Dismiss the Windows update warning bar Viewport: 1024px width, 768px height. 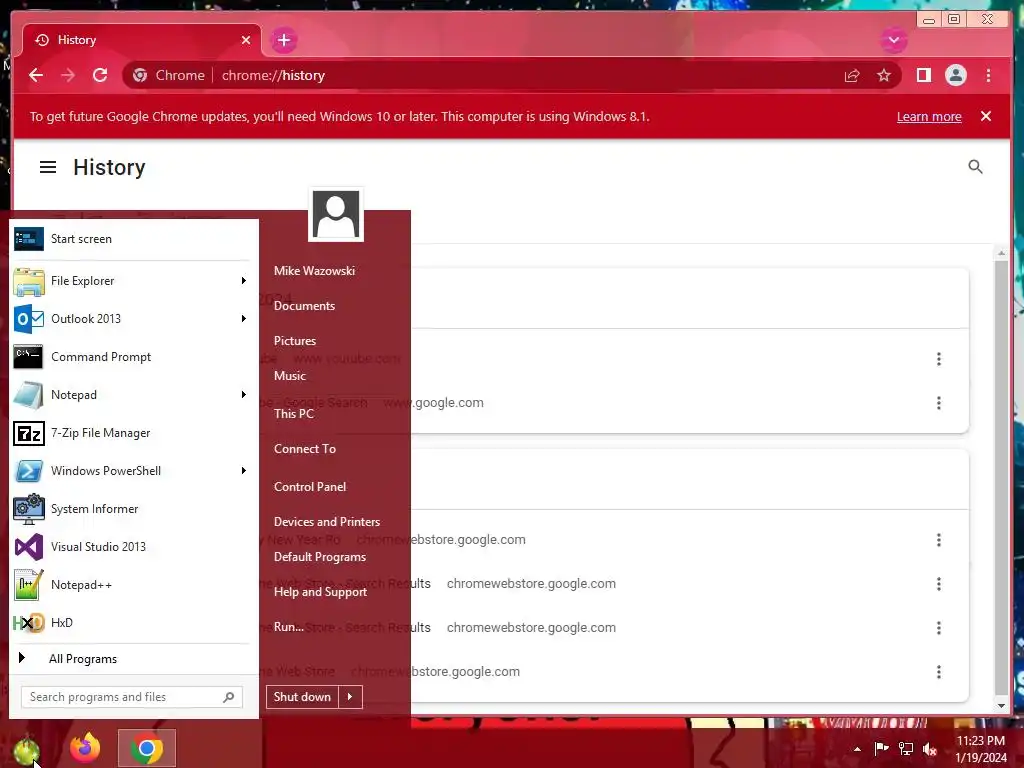coord(986,116)
